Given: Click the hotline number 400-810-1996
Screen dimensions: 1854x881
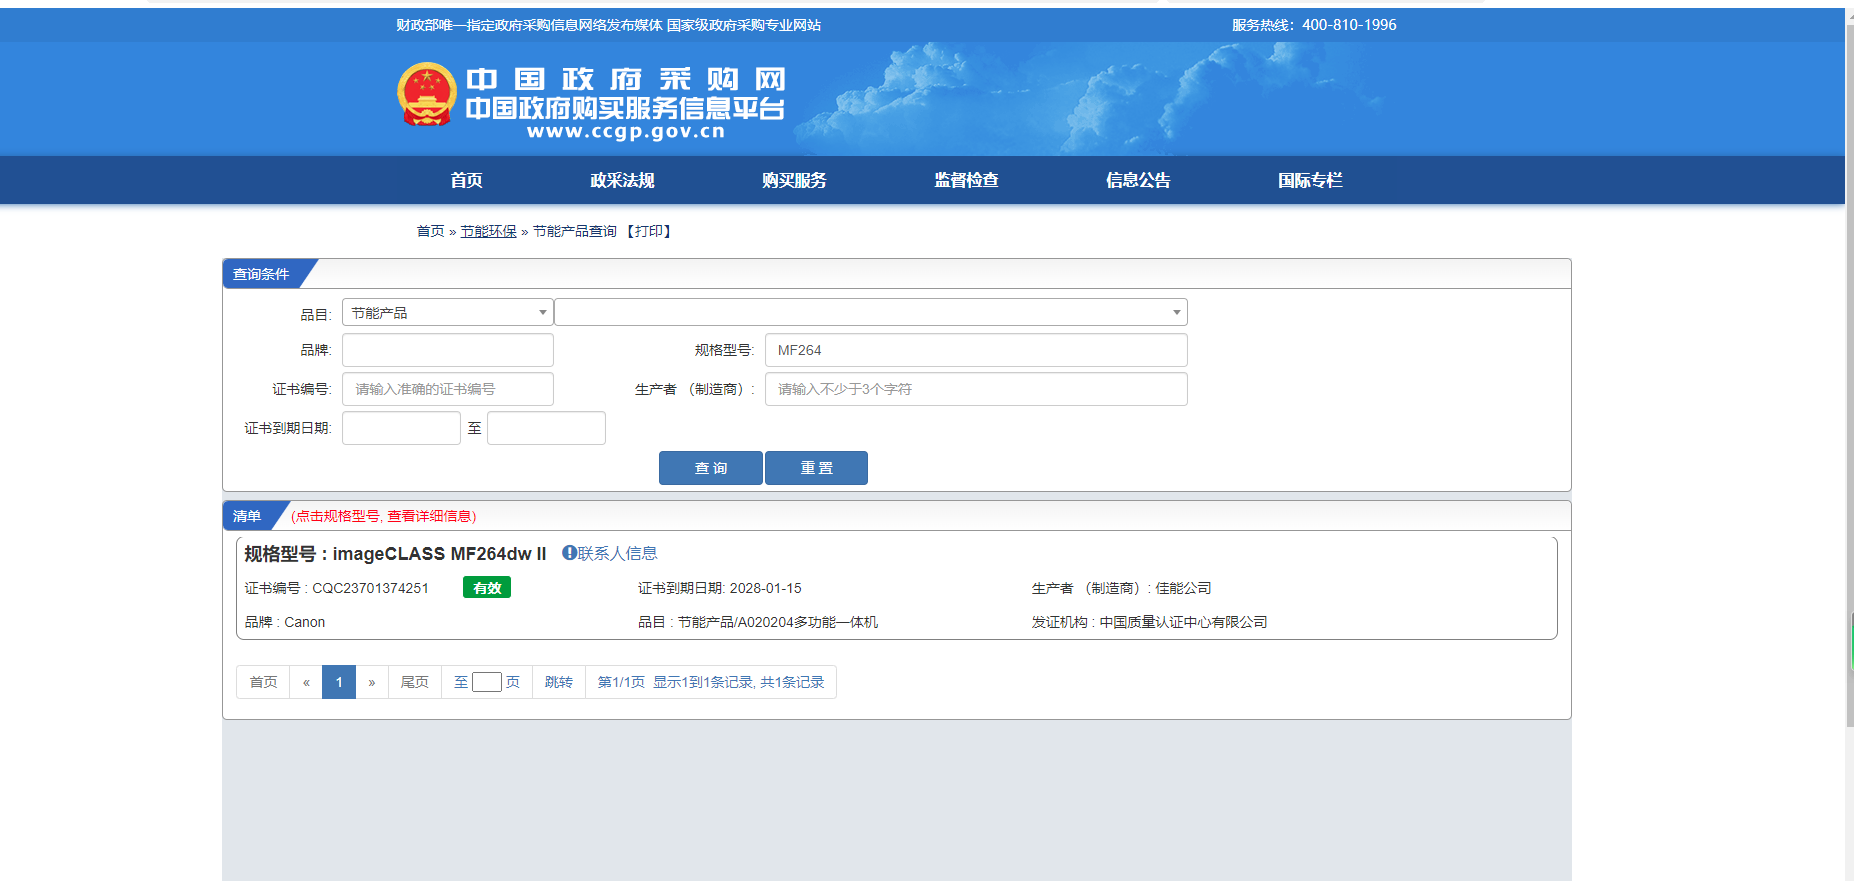Looking at the screenshot, I should point(1349,25).
